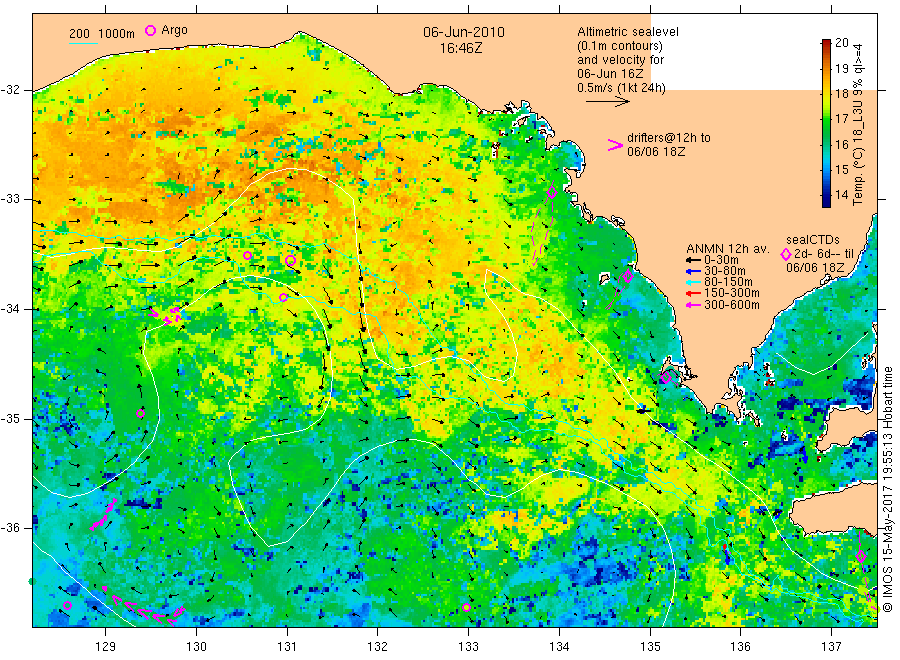Viewport: 900px width, 660px height.
Task: Click dark blue 14°C end of colorbar
Action: pos(826,199)
